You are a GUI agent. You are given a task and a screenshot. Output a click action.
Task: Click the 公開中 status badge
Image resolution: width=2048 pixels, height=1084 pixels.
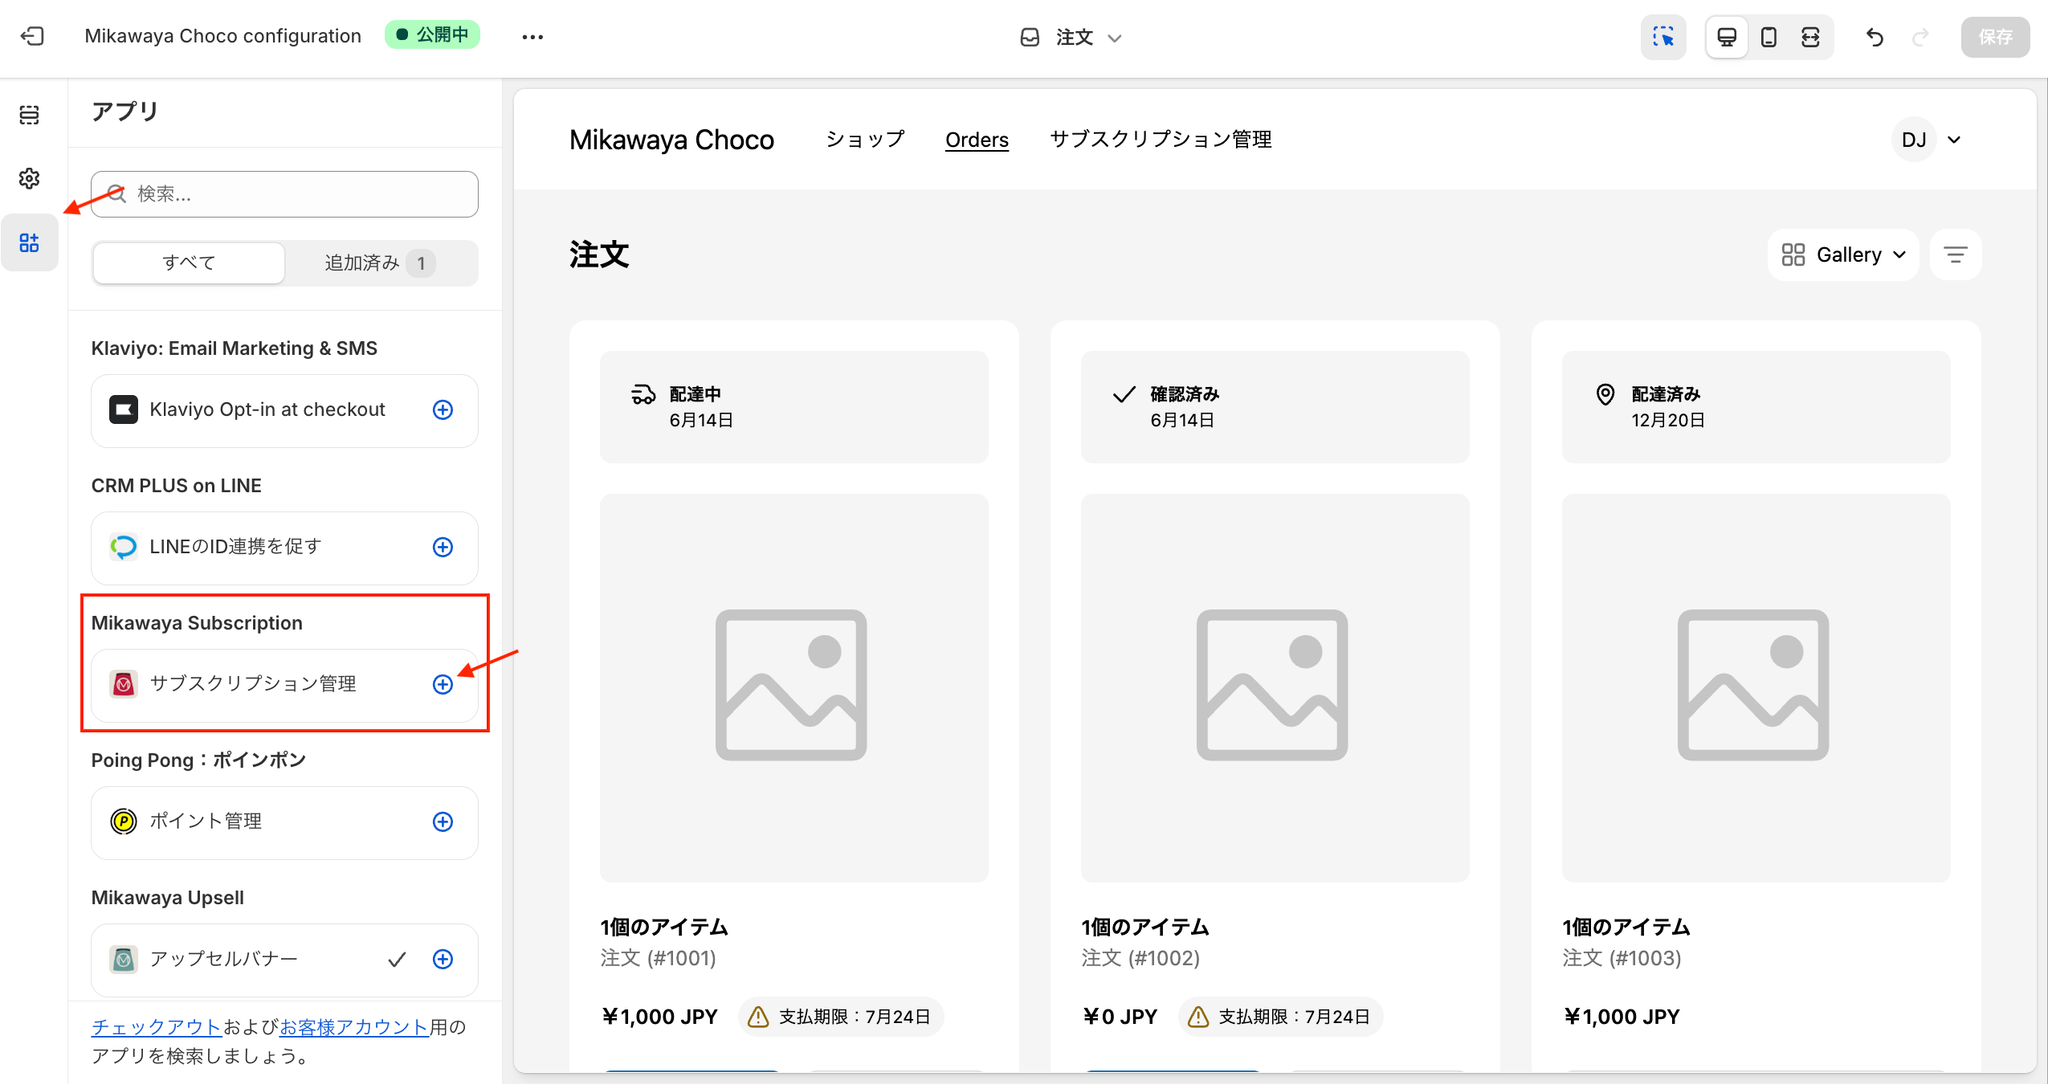[432, 35]
